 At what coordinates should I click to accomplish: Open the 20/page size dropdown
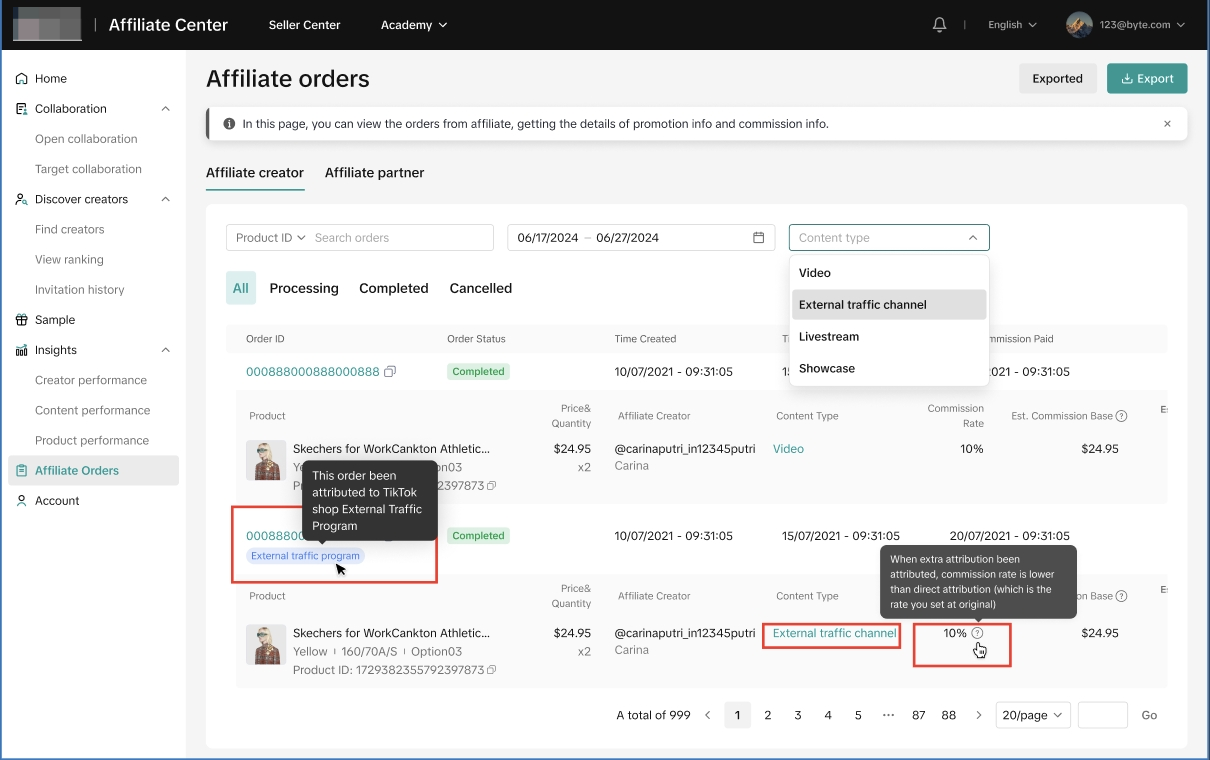(x=1033, y=715)
